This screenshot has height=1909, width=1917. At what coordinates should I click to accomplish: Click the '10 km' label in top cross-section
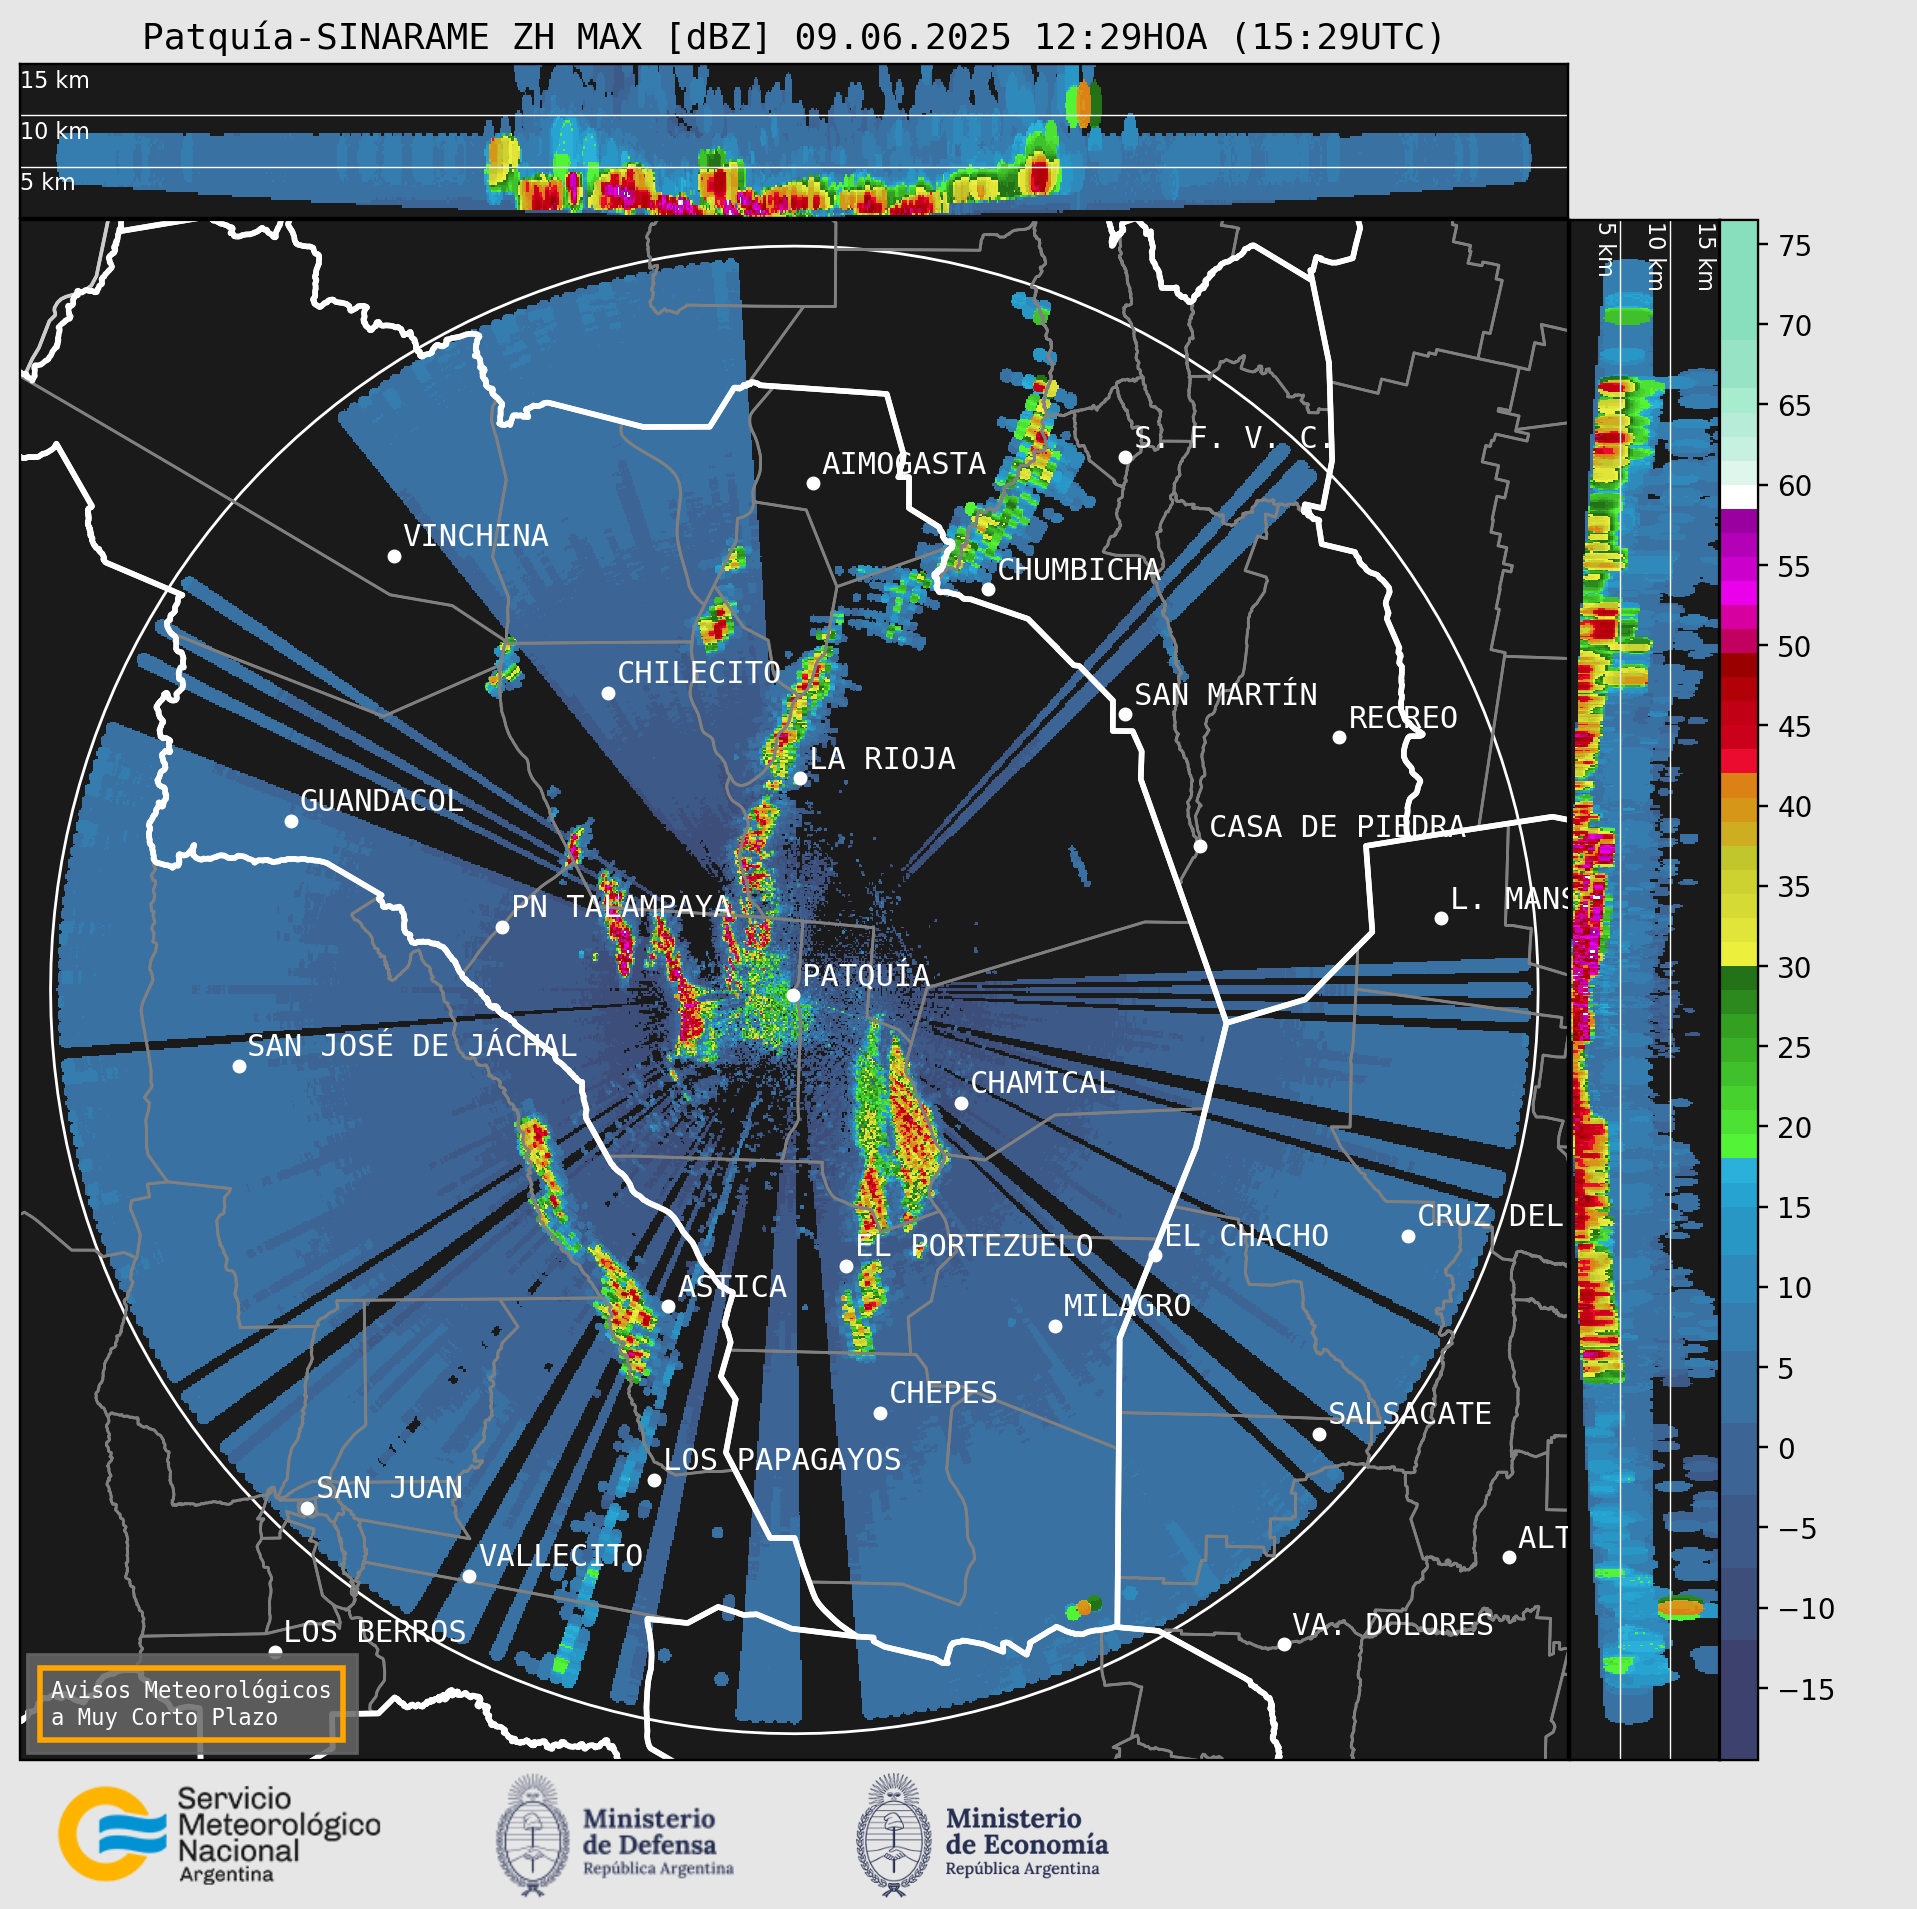pos(55,131)
